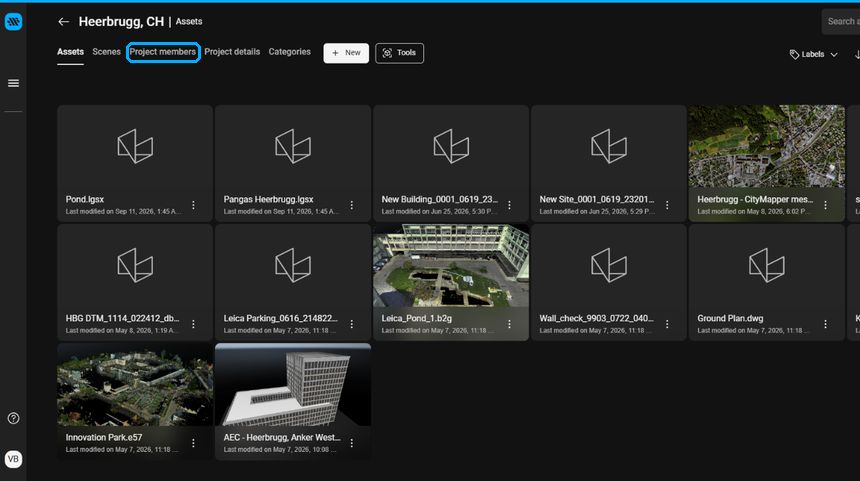
Task: Click cube placeholder on New Building_0001 card
Action: point(451,146)
